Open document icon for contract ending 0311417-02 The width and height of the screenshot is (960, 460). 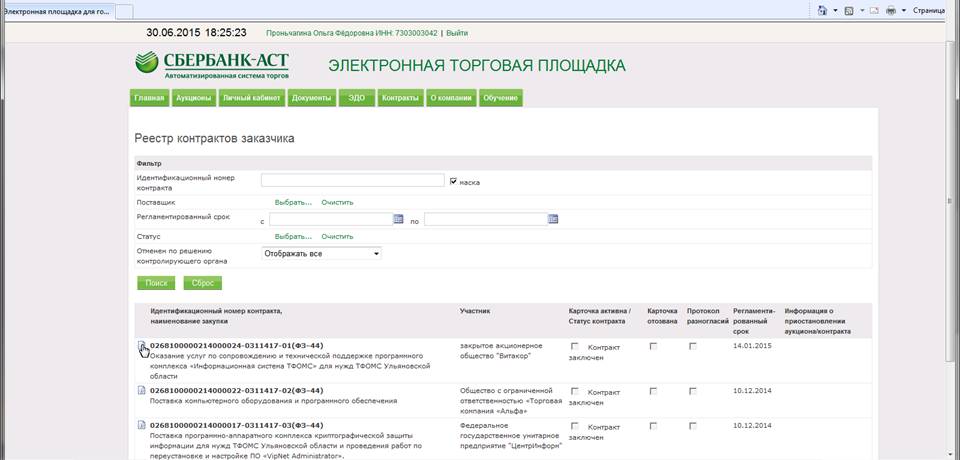click(x=141, y=390)
